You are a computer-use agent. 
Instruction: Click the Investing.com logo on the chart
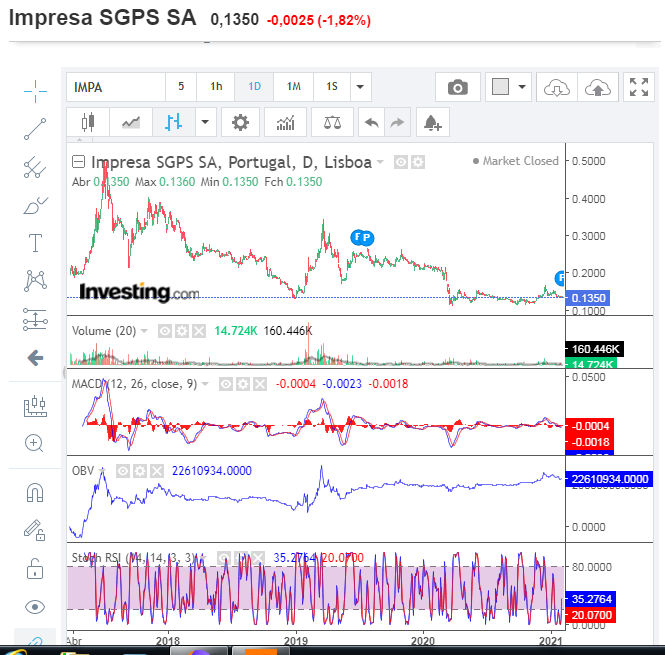tap(139, 292)
